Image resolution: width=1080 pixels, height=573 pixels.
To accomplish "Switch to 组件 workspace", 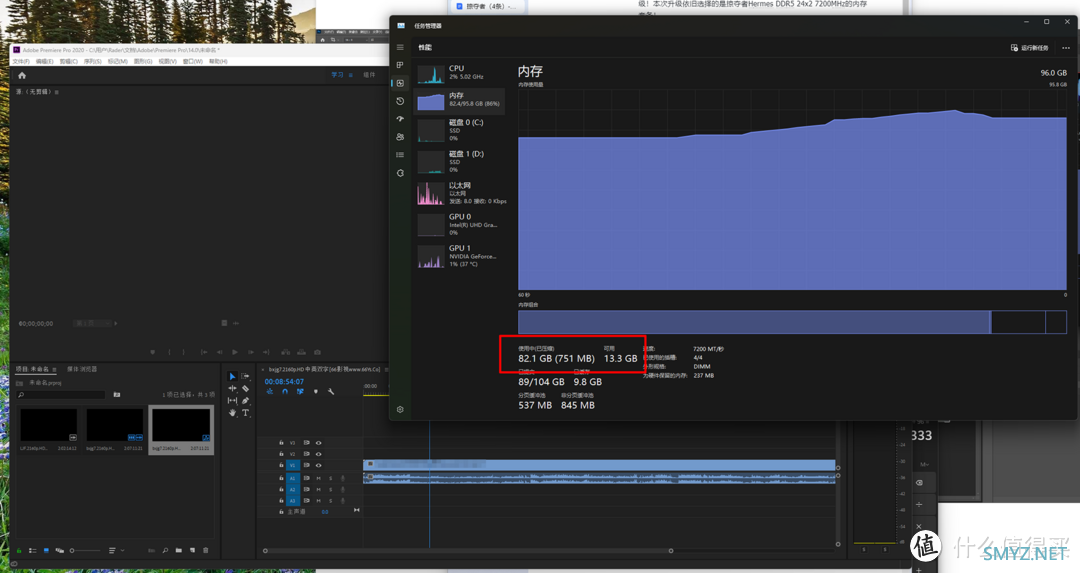I will pos(369,75).
